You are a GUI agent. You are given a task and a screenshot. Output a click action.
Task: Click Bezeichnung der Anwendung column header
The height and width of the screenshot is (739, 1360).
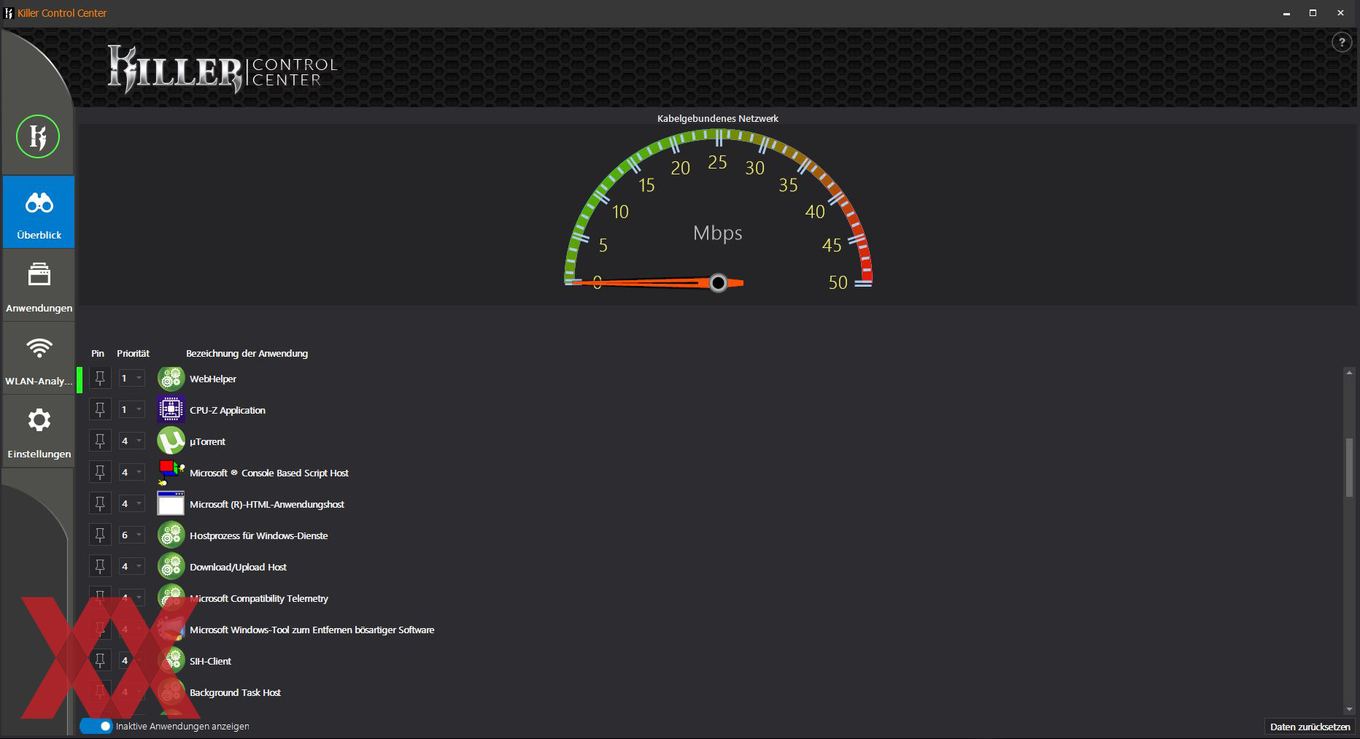247,353
